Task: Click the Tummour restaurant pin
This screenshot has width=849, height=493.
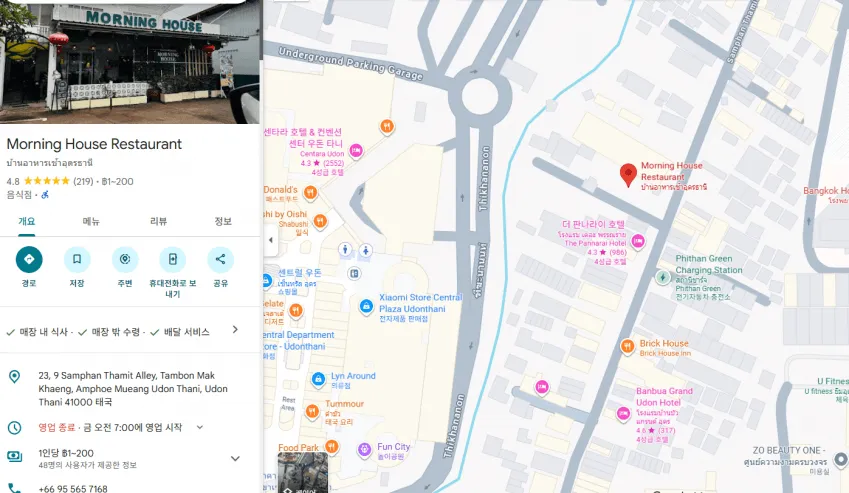Action: click(312, 412)
